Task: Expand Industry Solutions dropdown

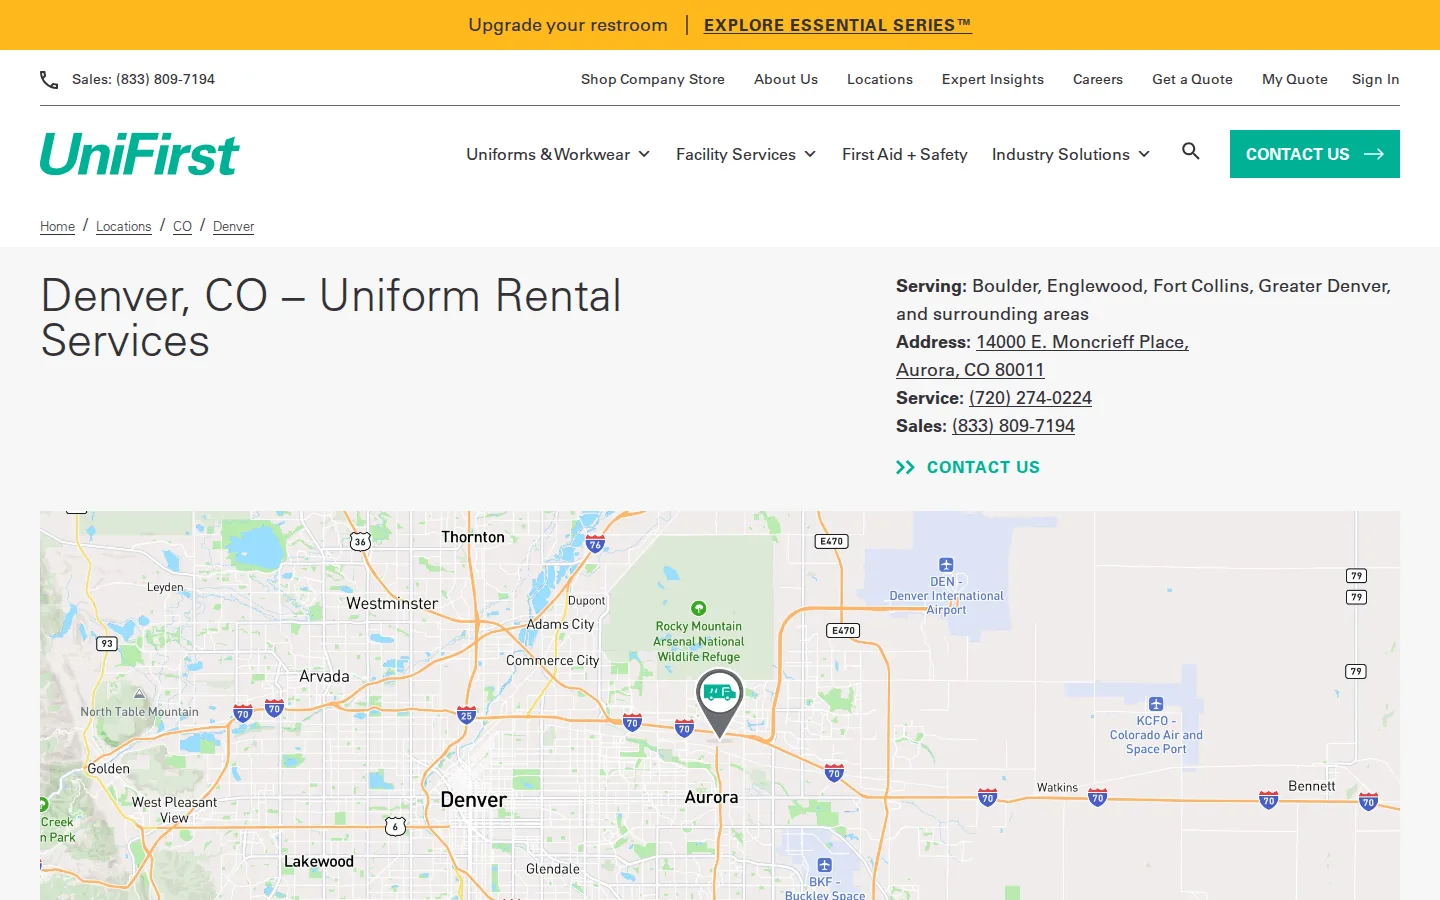Action: point(1071,154)
